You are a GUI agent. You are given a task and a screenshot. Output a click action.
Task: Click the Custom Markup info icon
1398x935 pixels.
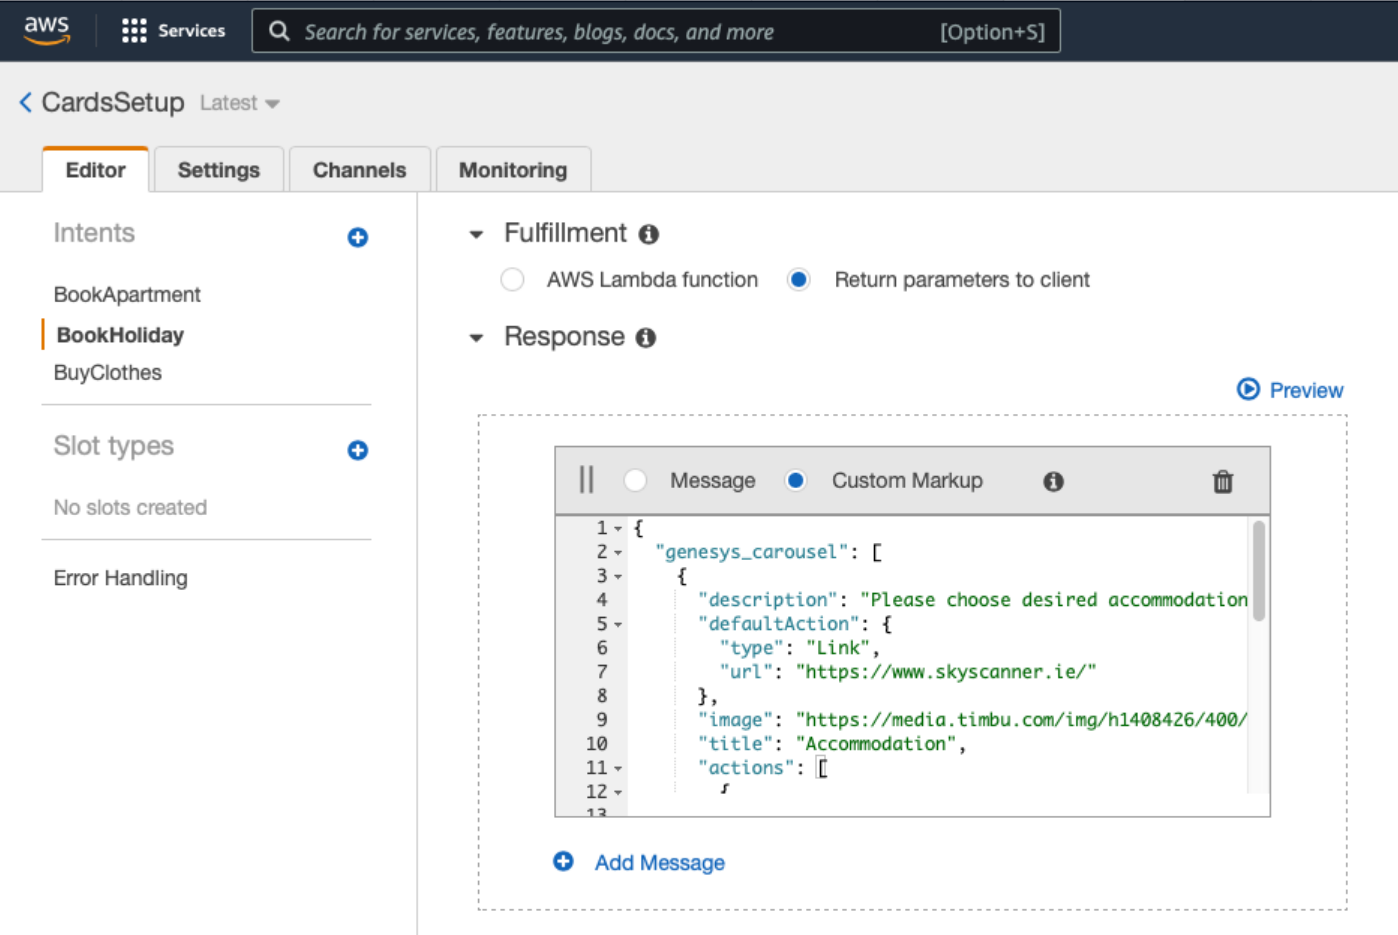(1053, 481)
